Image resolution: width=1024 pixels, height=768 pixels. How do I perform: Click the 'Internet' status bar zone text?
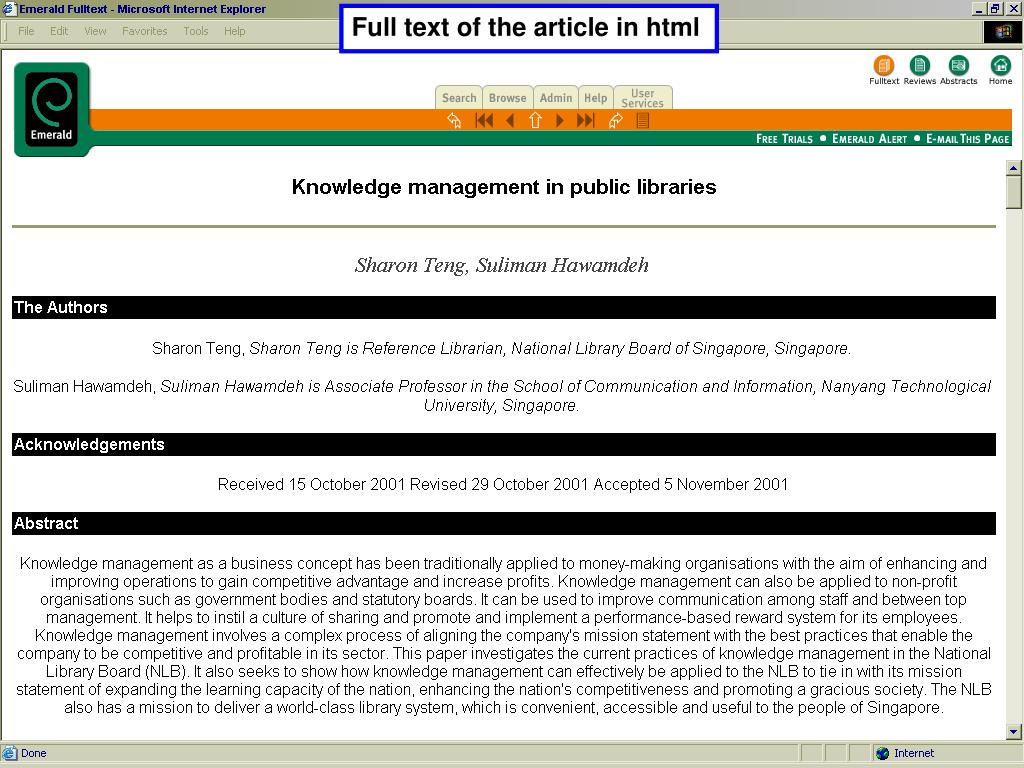(914, 753)
